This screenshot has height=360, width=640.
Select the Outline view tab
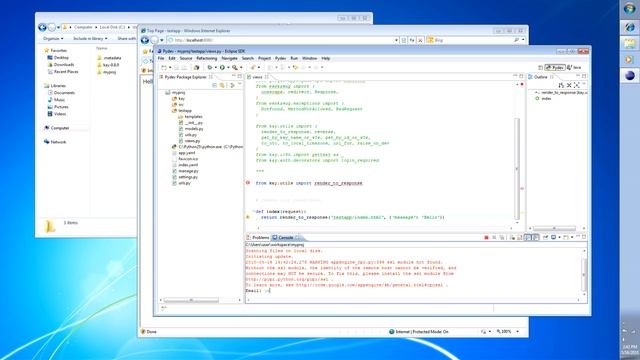(x=541, y=77)
